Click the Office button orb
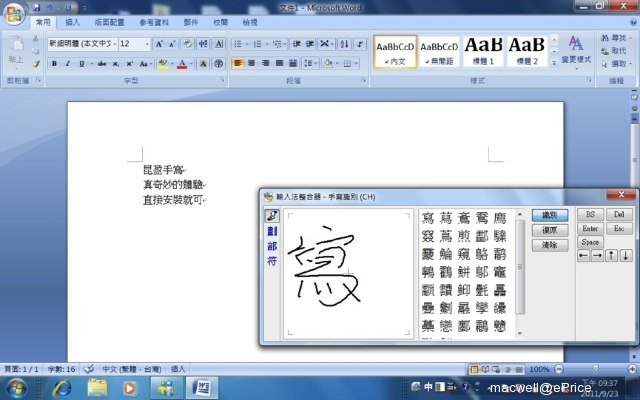Image resolution: width=640 pixels, height=400 pixels. point(15,14)
